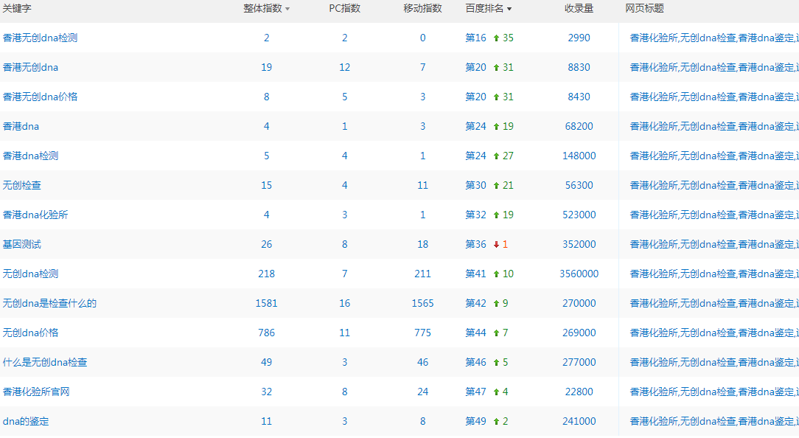799x438 pixels.
Task: Open page title link in 香港无创dna检测 row
Action: [x=714, y=38]
